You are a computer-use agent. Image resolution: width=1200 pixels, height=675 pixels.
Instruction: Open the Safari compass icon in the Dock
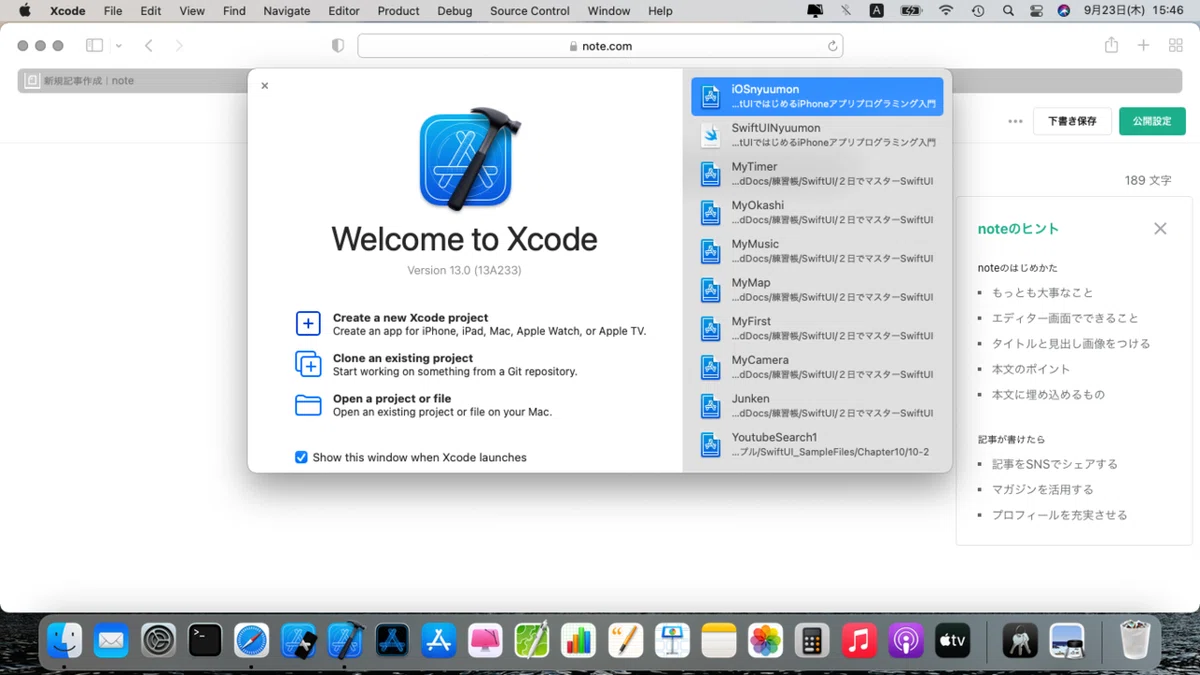click(x=252, y=640)
